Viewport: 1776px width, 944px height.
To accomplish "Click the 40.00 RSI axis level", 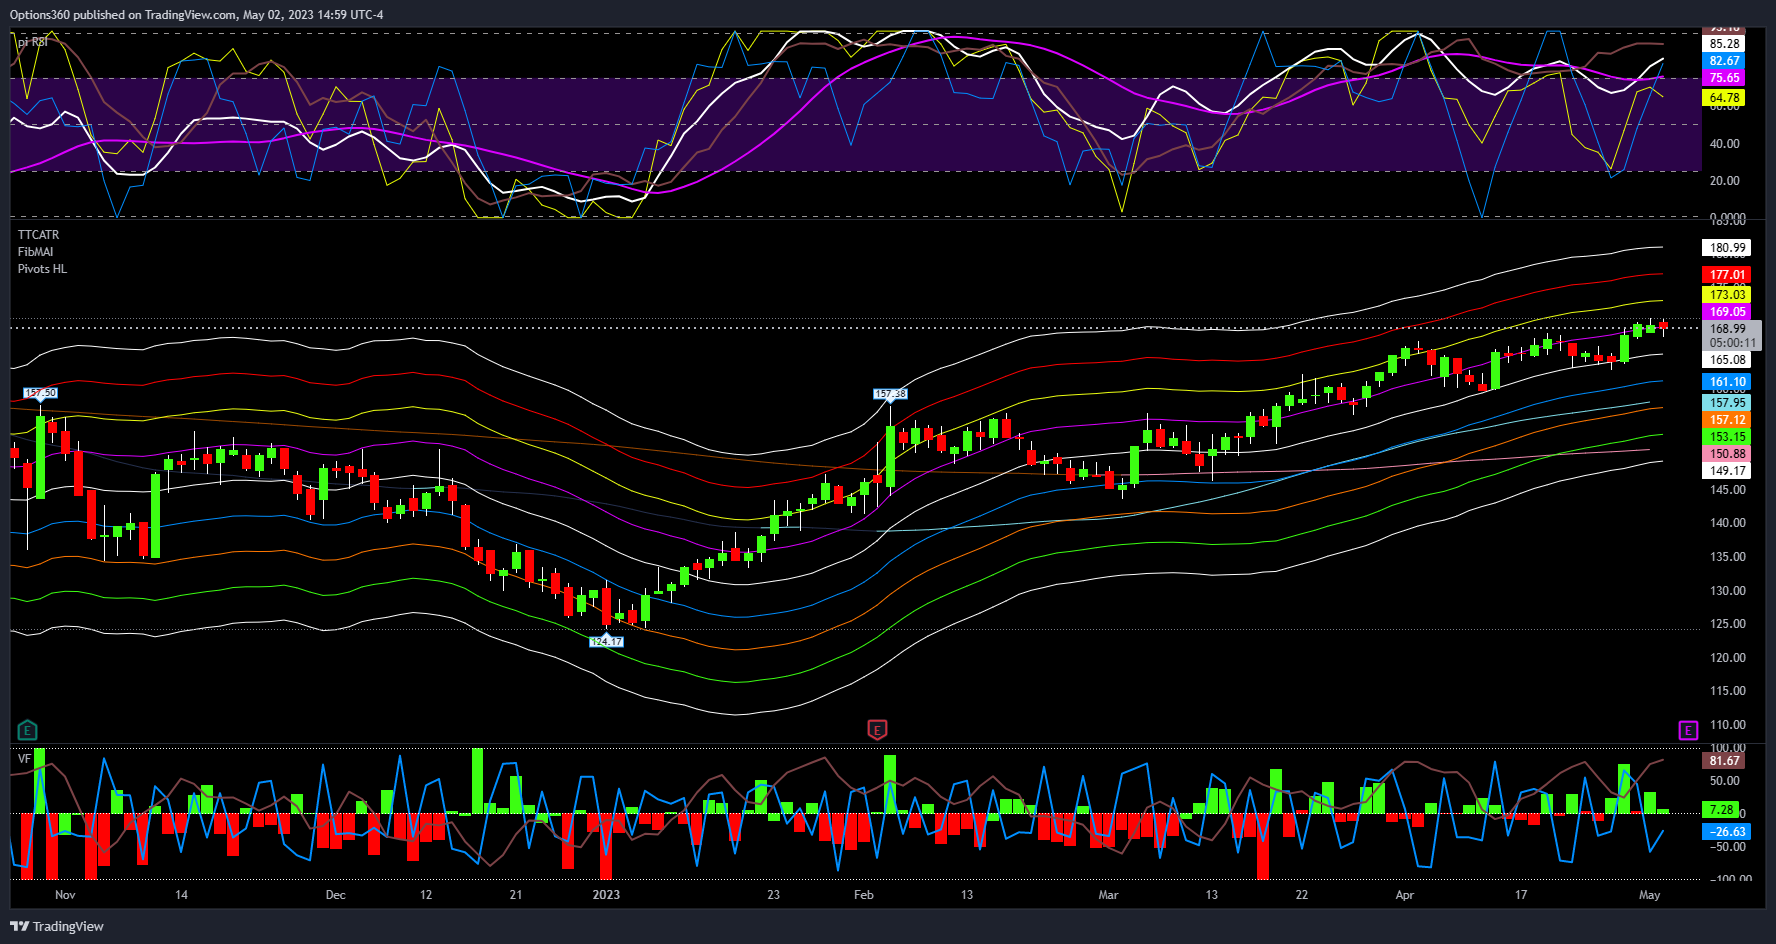I will click(x=1725, y=144).
